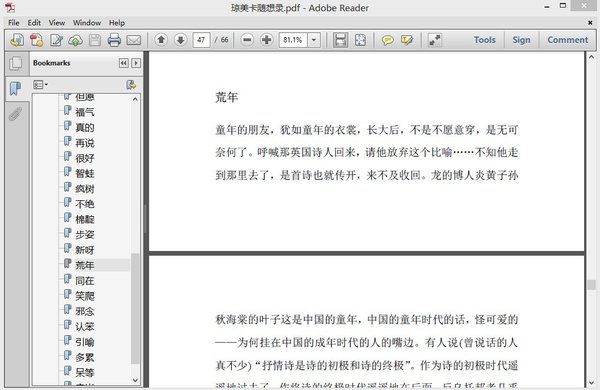
Task: Collapse the Bookmarks panel
Action: 124,63
